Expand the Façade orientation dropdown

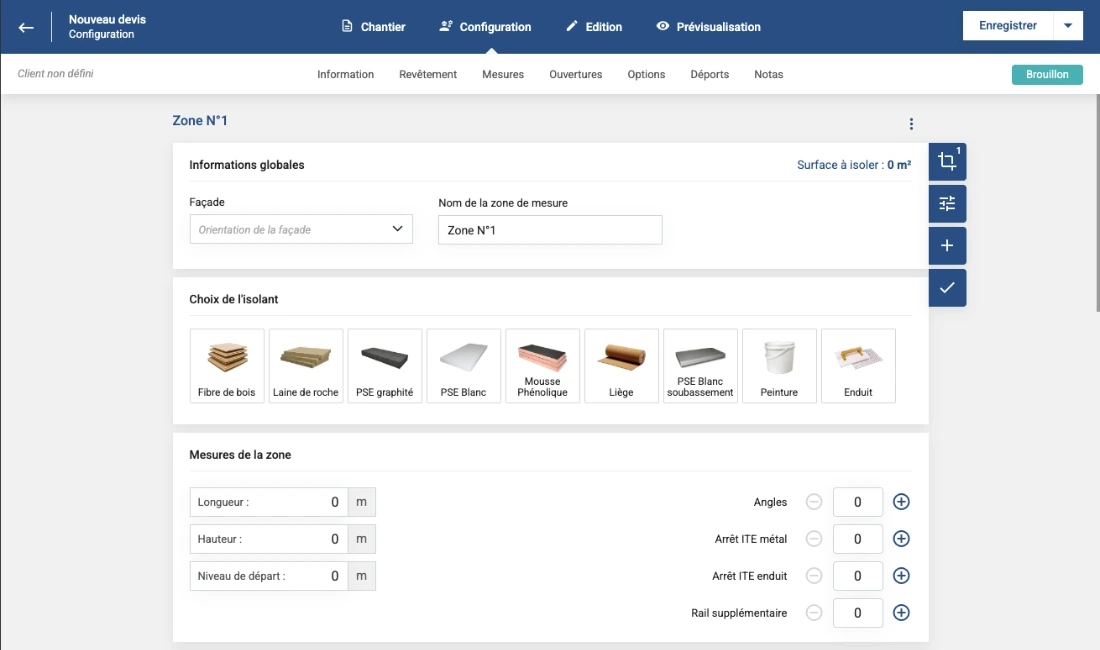(301, 229)
